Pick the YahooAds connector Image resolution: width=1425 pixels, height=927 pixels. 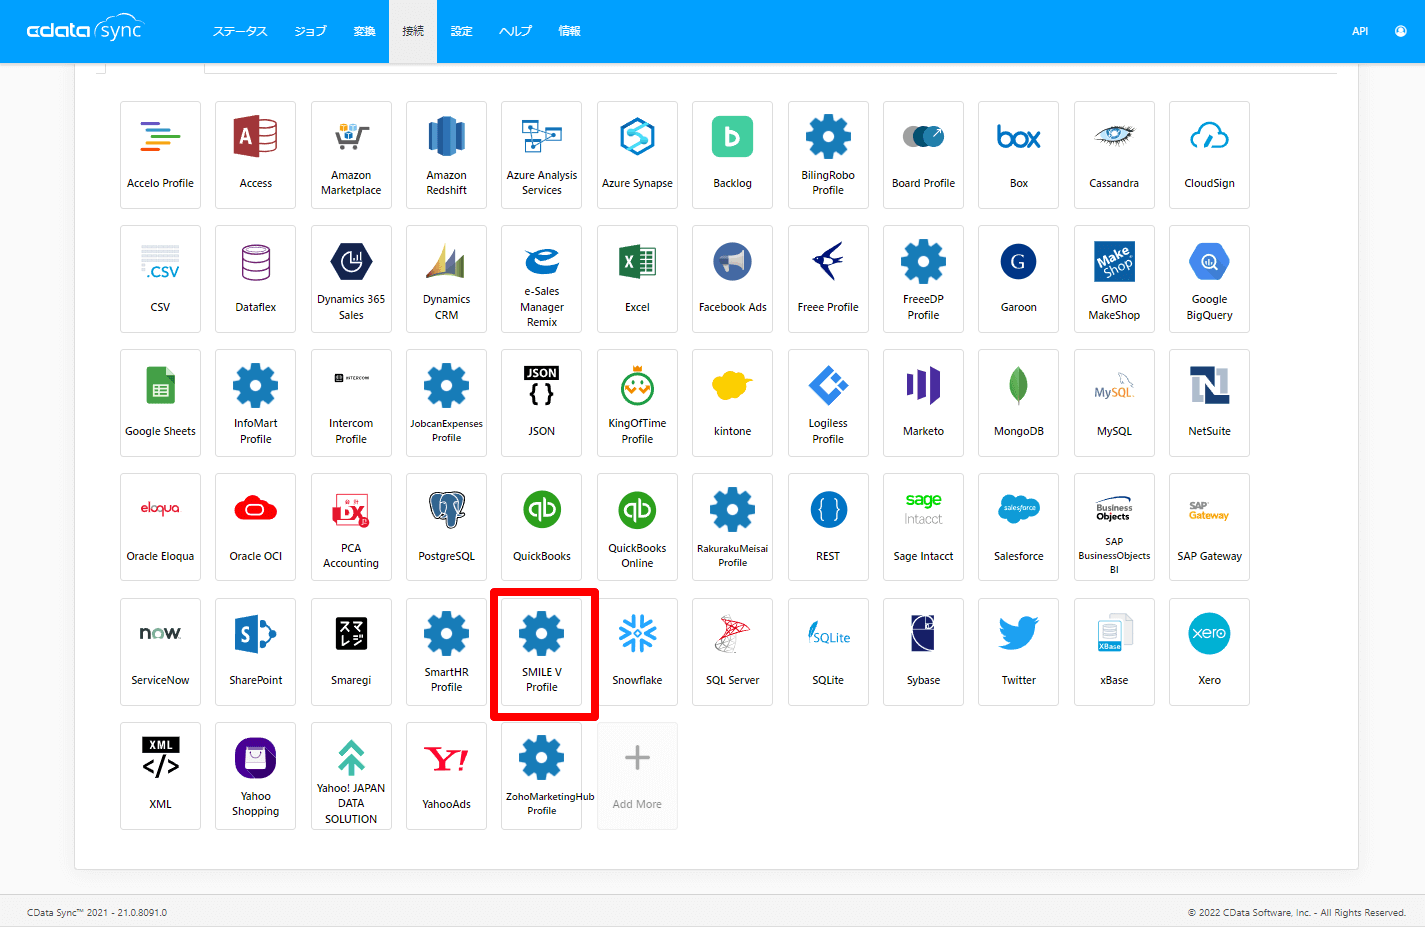coord(446,776)
